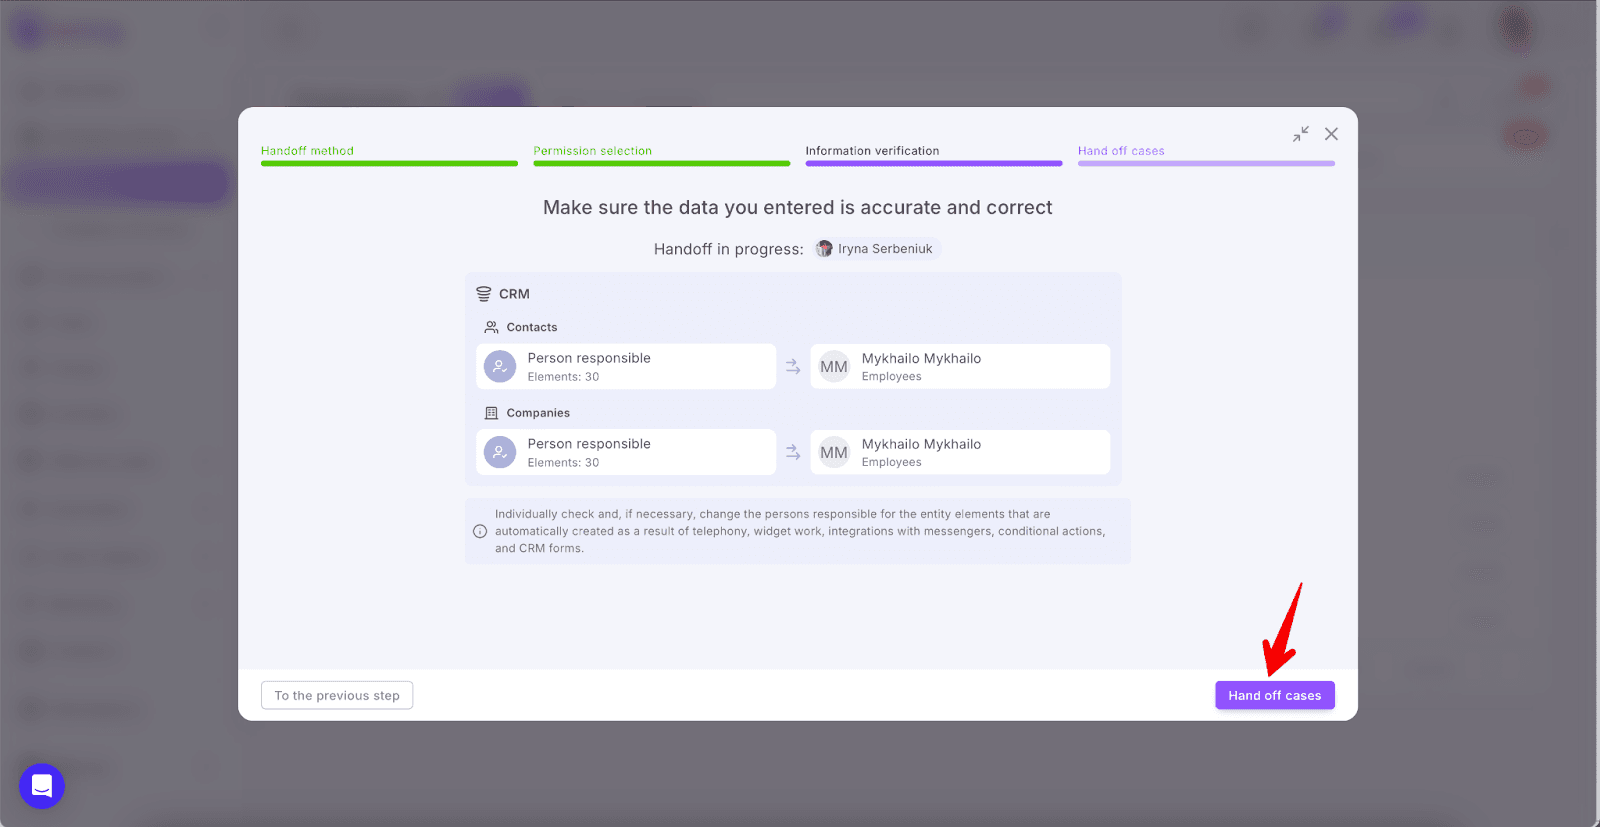Click the transfer arrow in the Companies row
The width and height of the screenshot is (1600, 827).
[x=793, y=453]
